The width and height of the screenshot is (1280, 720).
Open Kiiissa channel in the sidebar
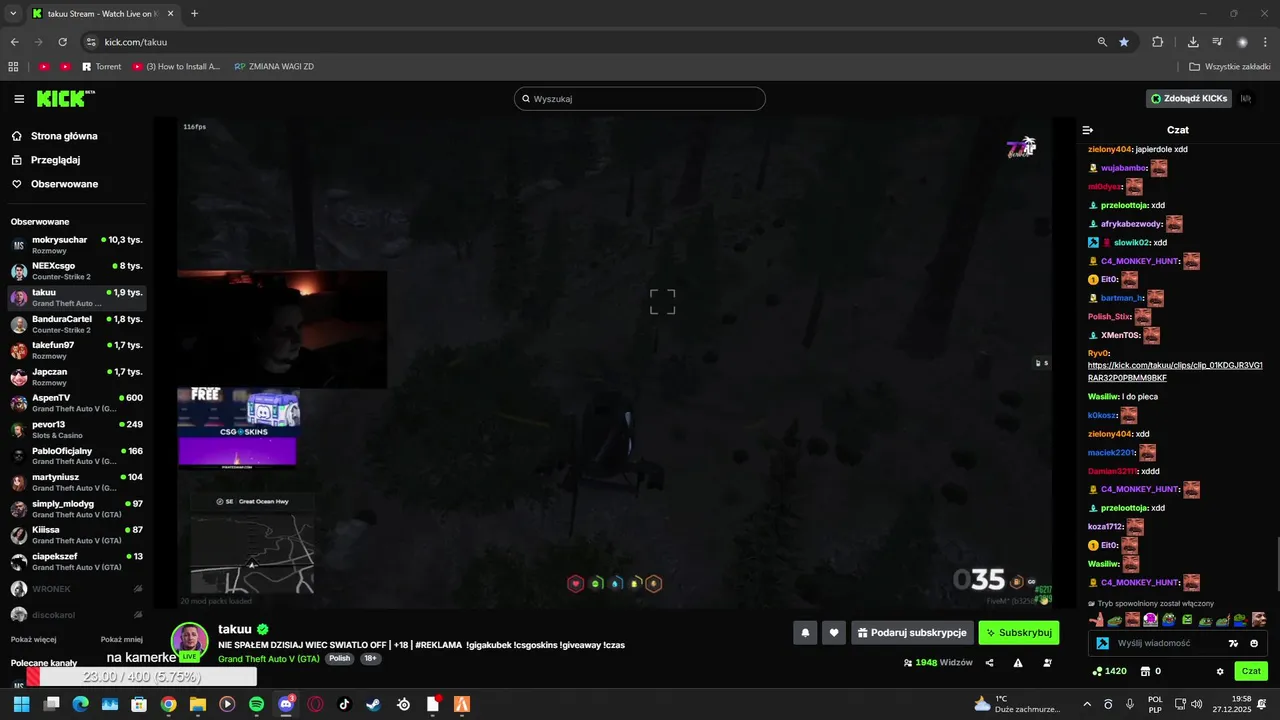point(77,535)
